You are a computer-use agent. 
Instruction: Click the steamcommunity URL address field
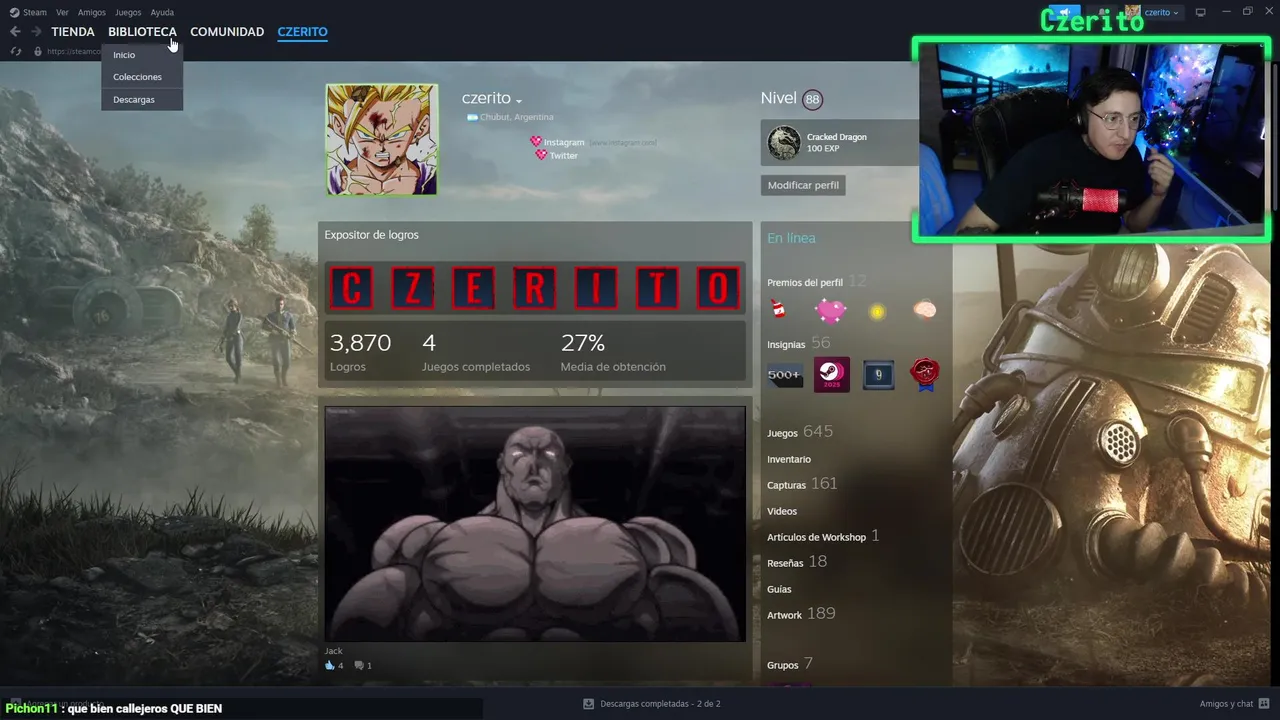point(74,51)
